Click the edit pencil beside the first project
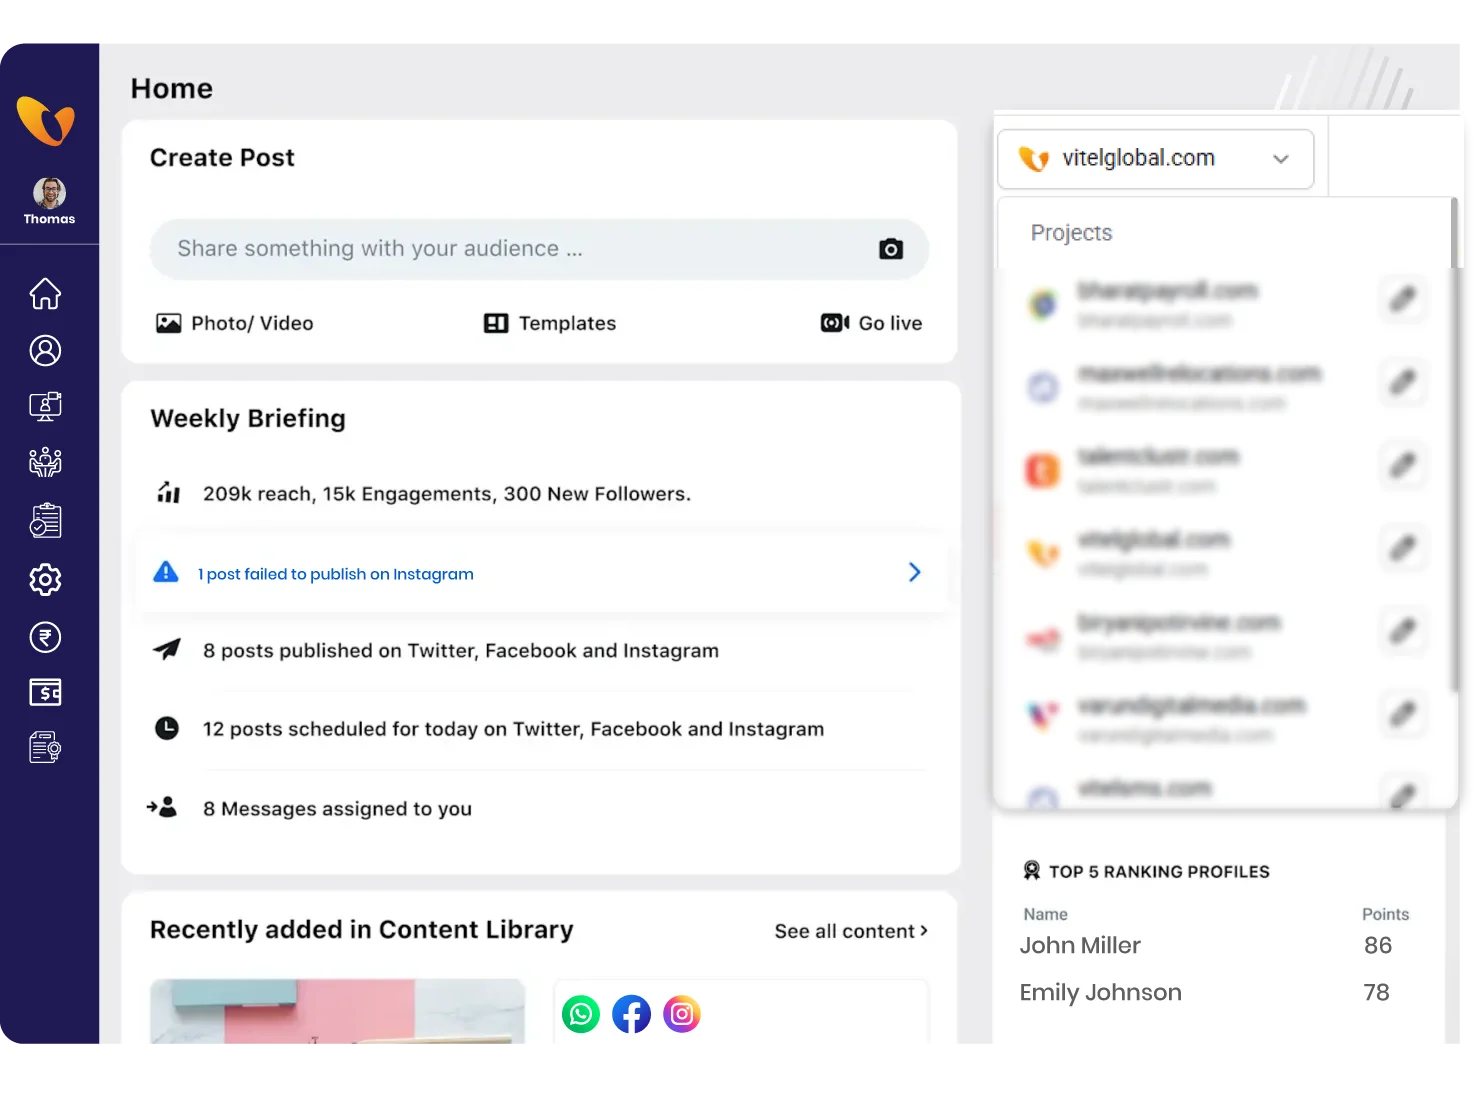 1403,299
